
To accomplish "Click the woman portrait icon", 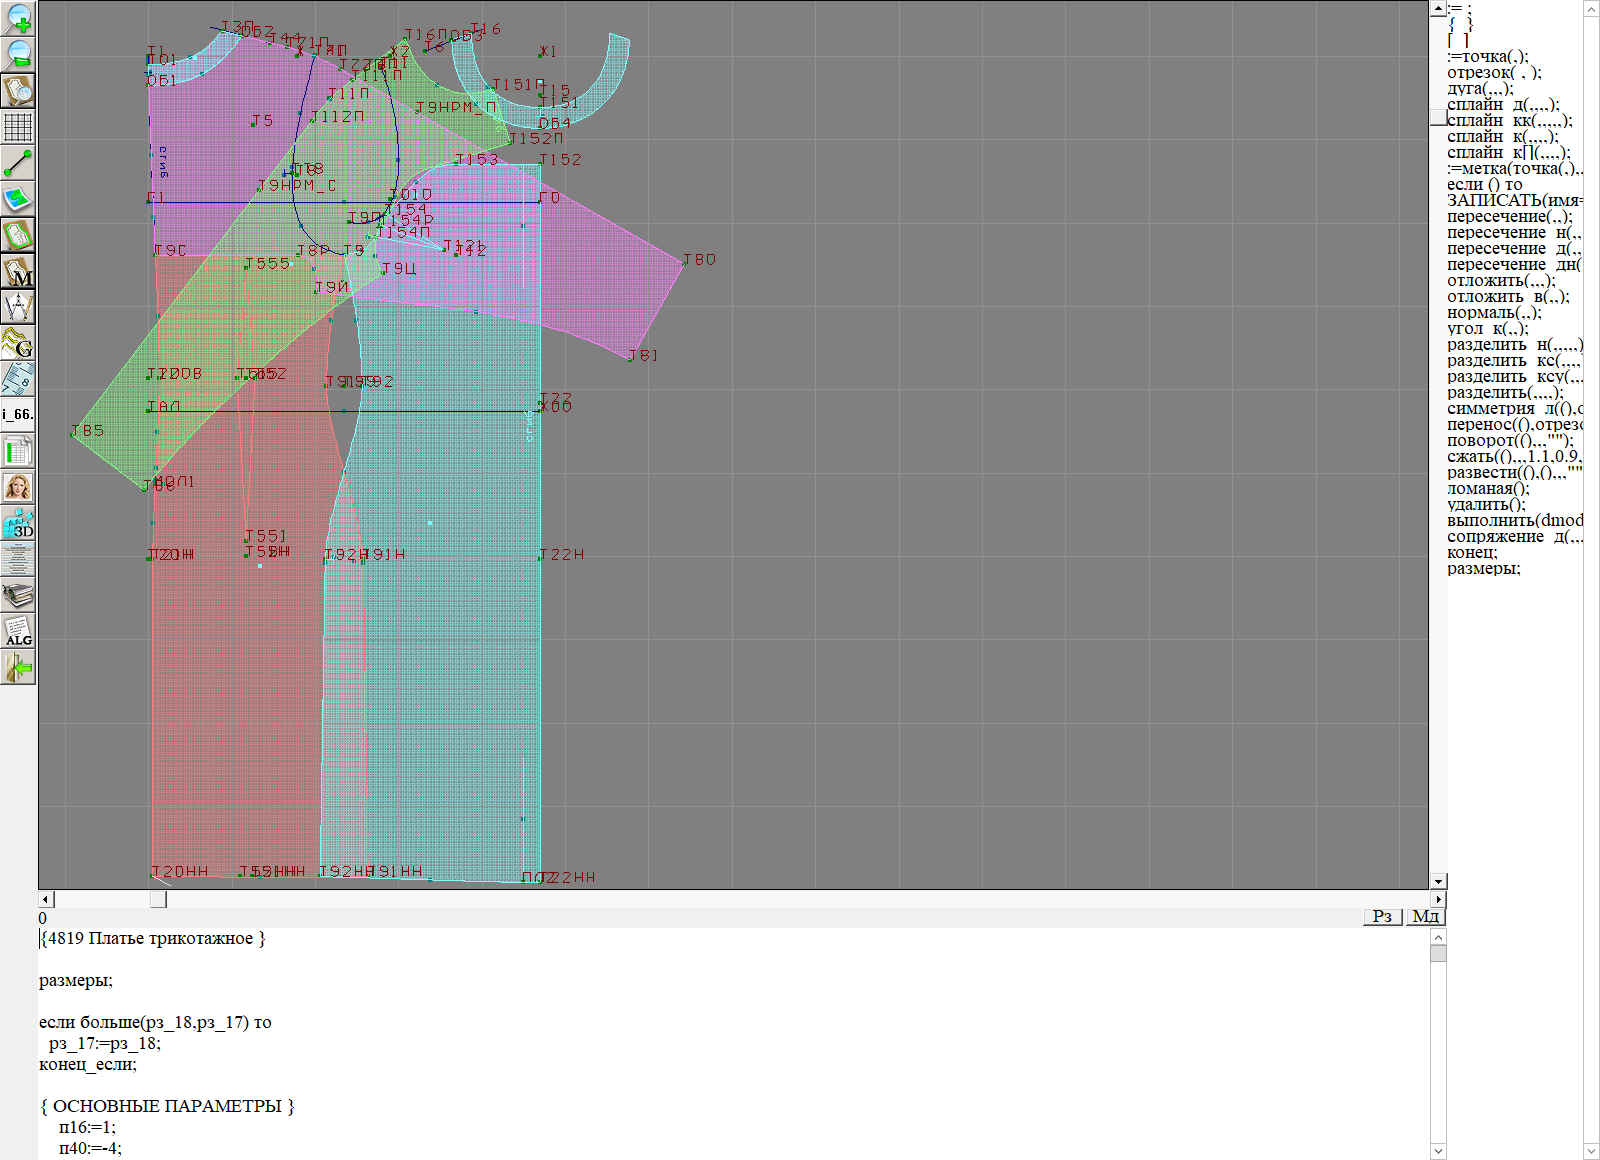I will tap(18, 487).
